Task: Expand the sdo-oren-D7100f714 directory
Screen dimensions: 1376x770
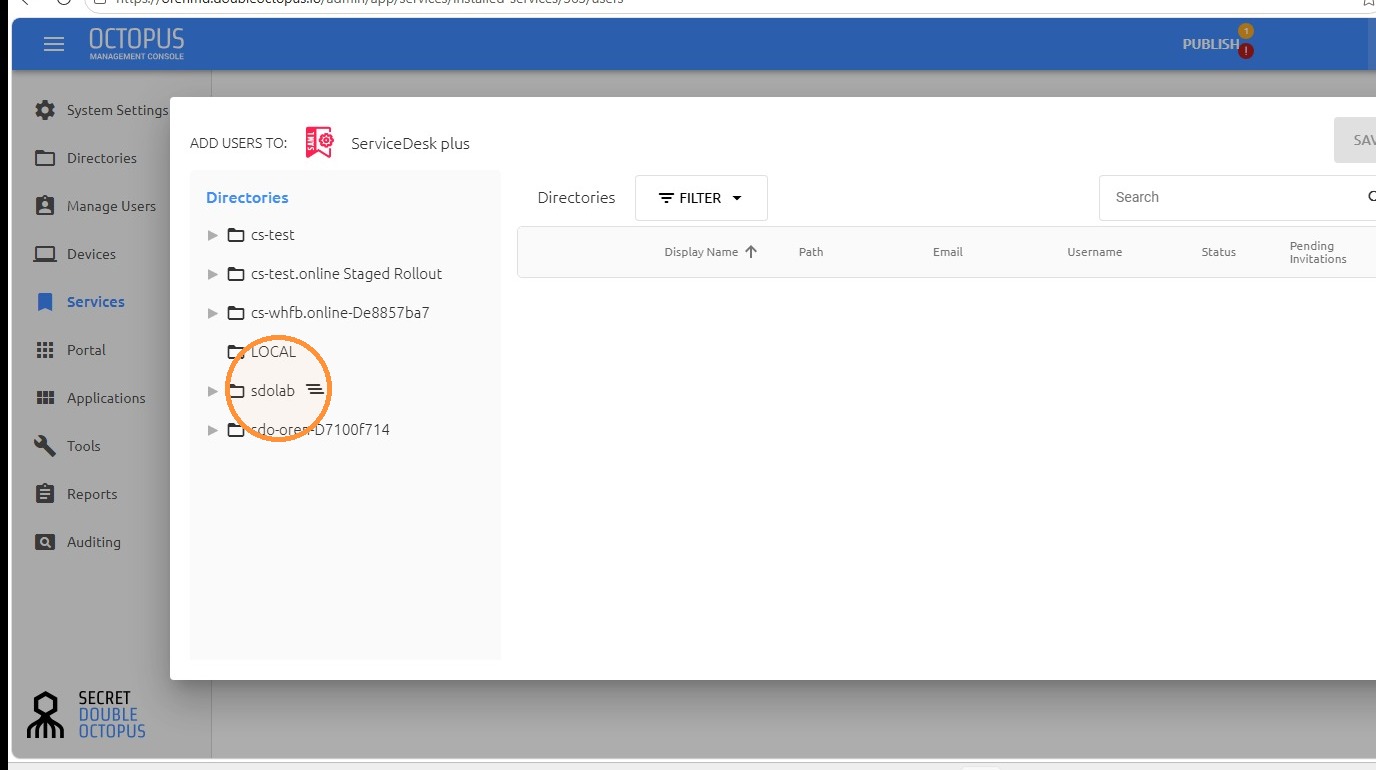Action: [212, 430]
